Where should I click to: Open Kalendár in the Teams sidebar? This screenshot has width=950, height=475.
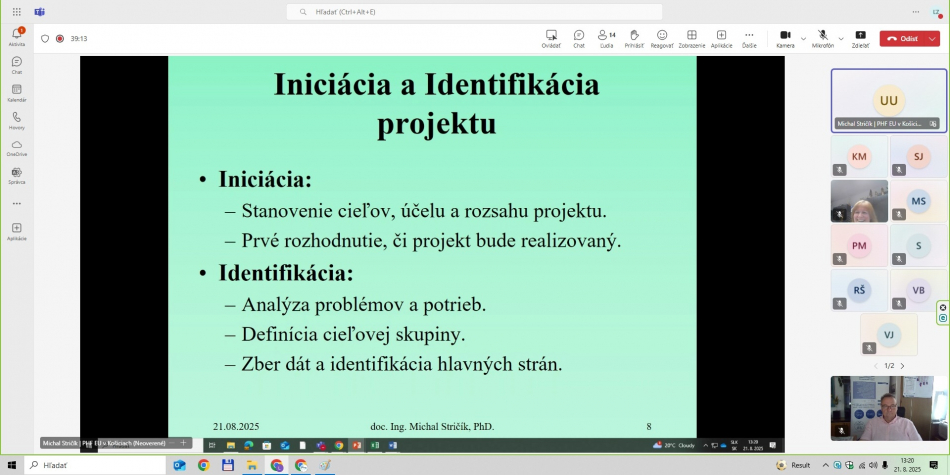click(16, 92)
